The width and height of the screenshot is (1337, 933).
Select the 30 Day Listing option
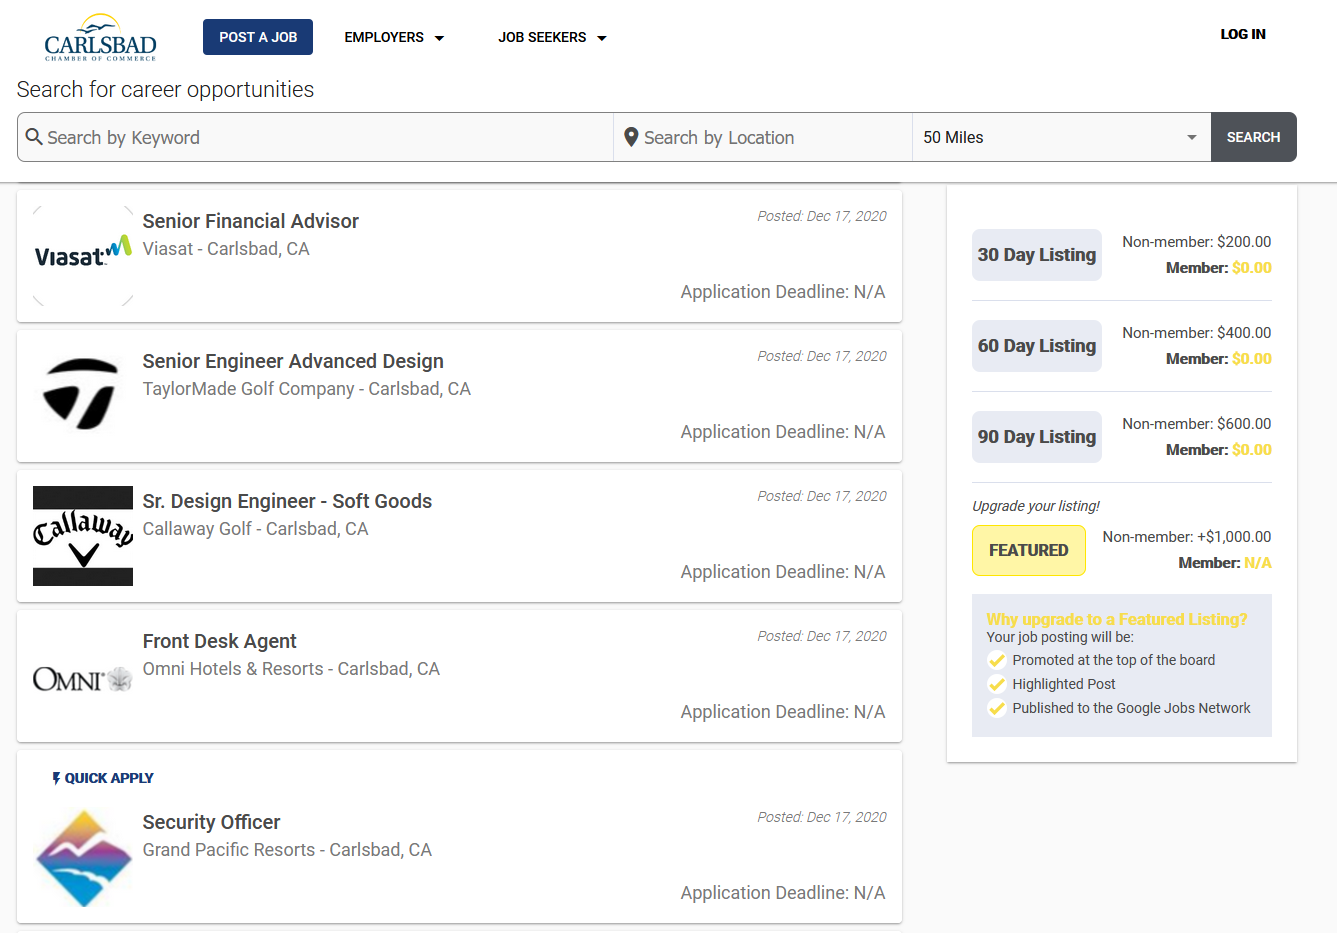pyautogui.click(x=1037, y=255)
